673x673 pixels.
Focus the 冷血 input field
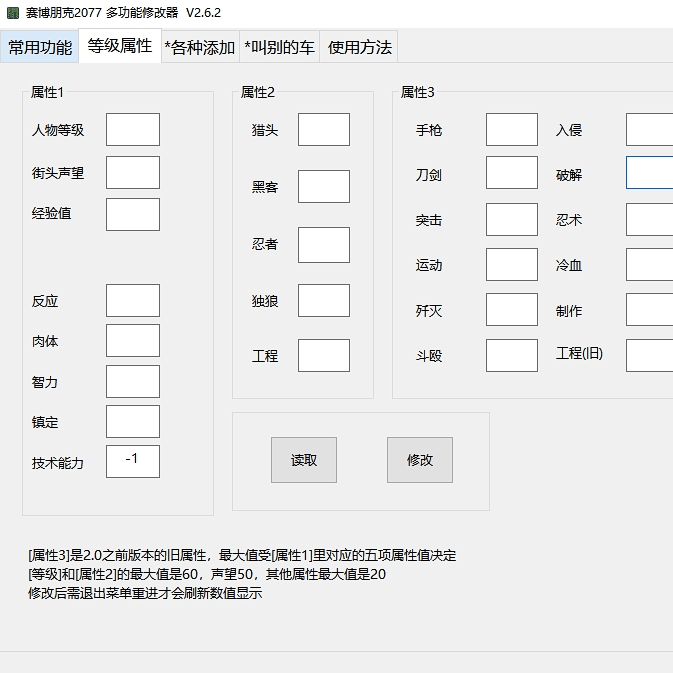click(650, 264)
